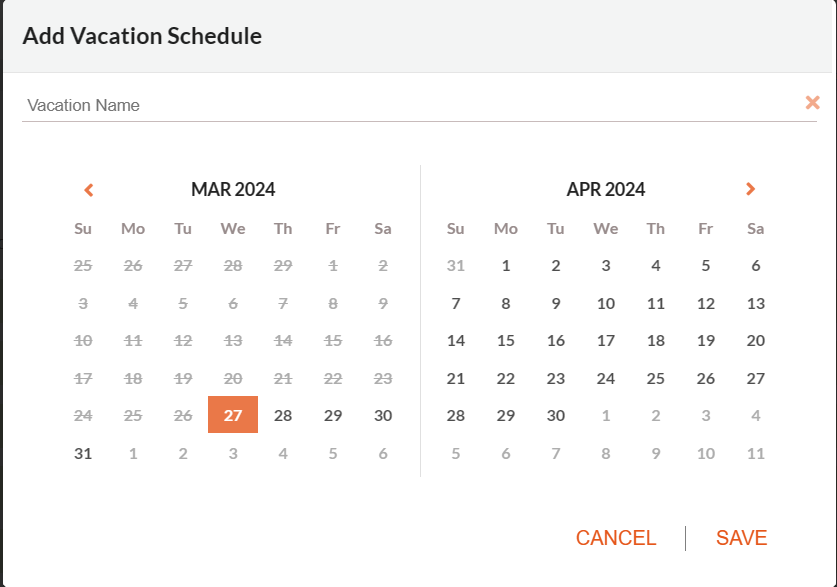The height and width of the screenshot is (587, 837).
Task: Choose March 29 on the calendar
Action: point(333,416)
